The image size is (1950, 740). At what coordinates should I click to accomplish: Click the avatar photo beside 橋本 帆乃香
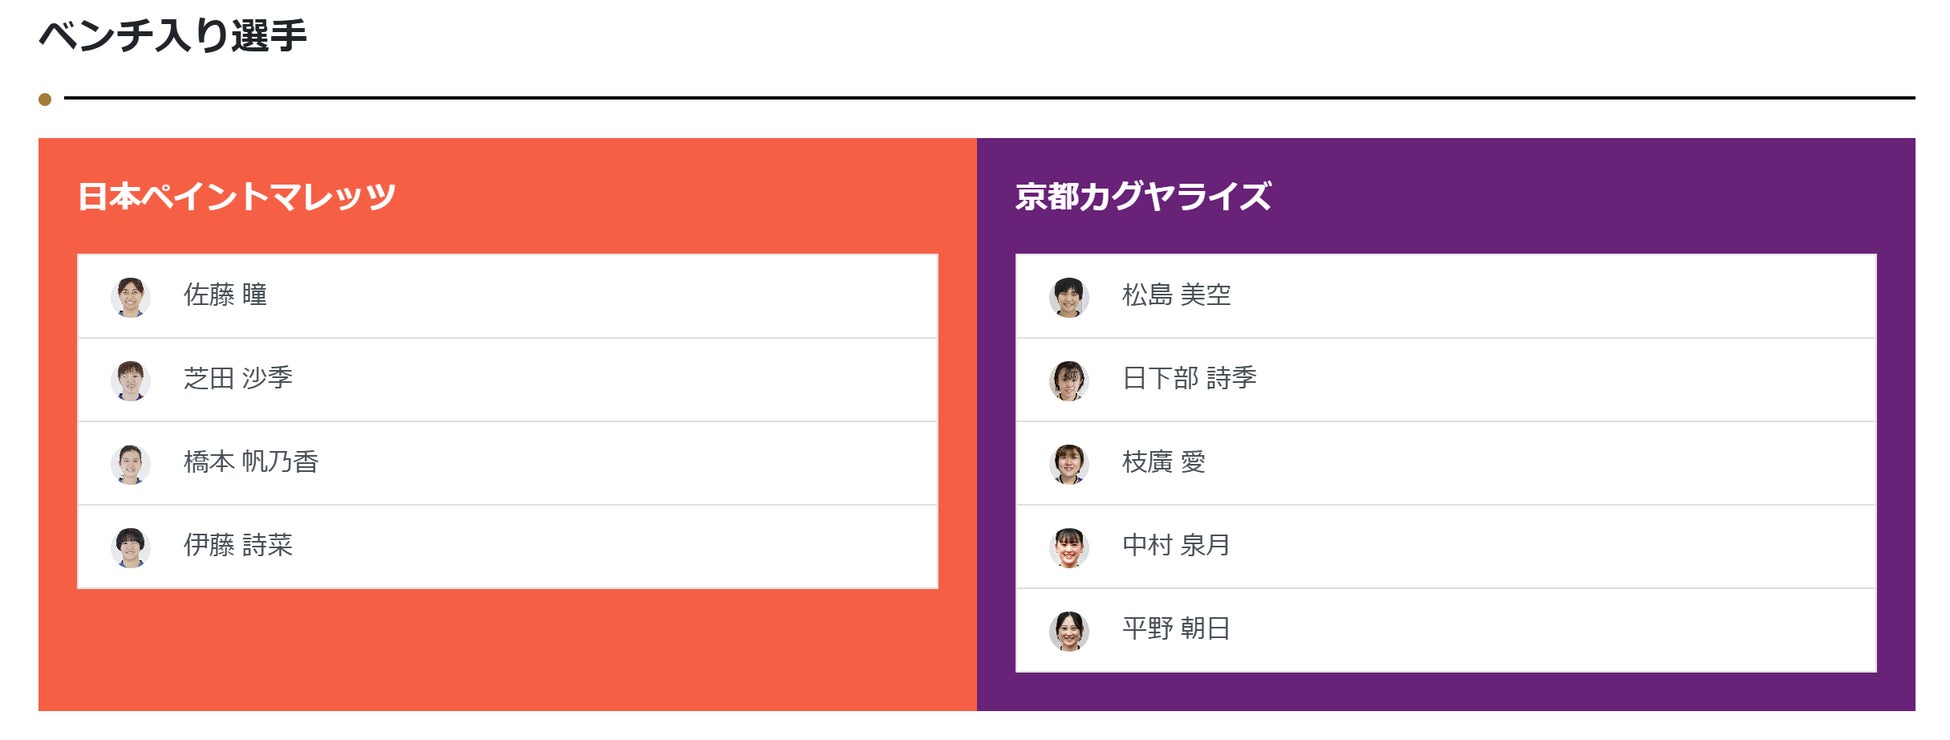(131, 464)
